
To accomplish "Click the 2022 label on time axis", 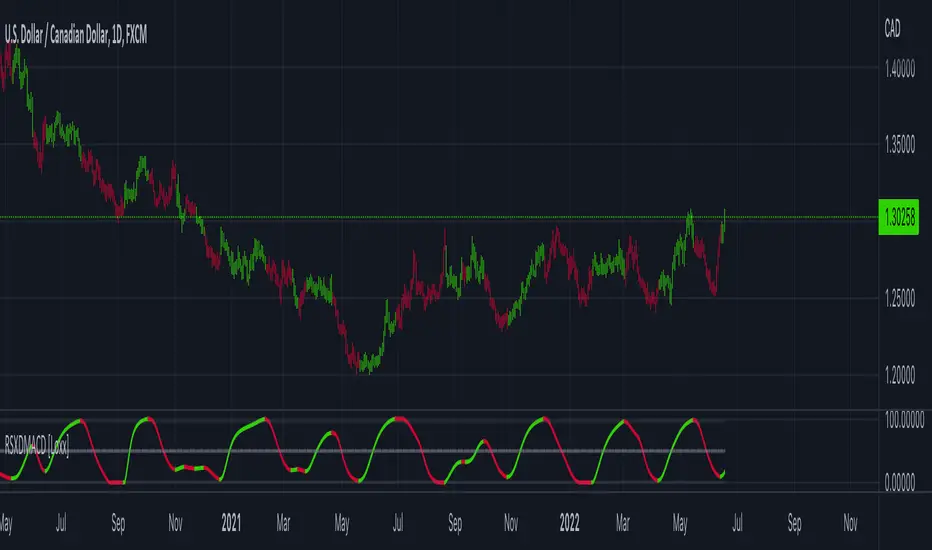I will pos(569,523).
